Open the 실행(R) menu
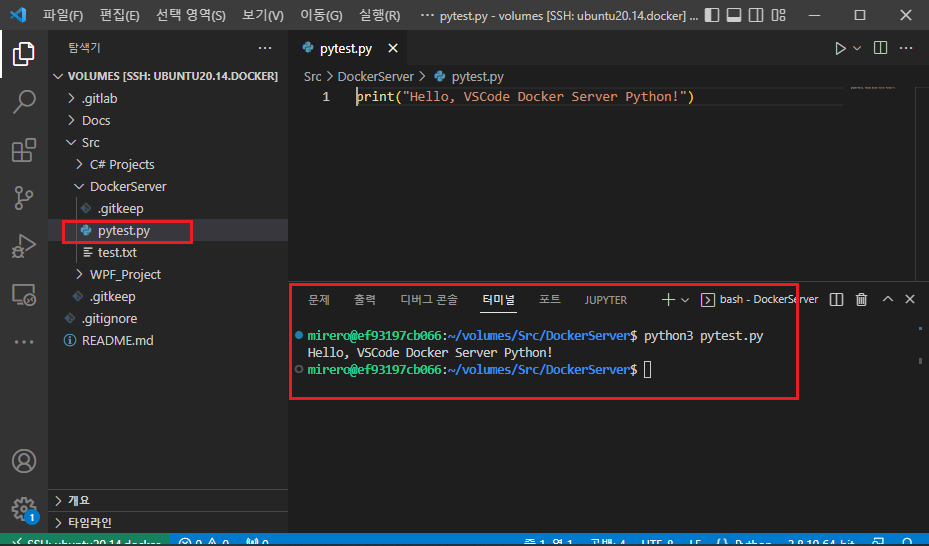 [x=380, y=15]
